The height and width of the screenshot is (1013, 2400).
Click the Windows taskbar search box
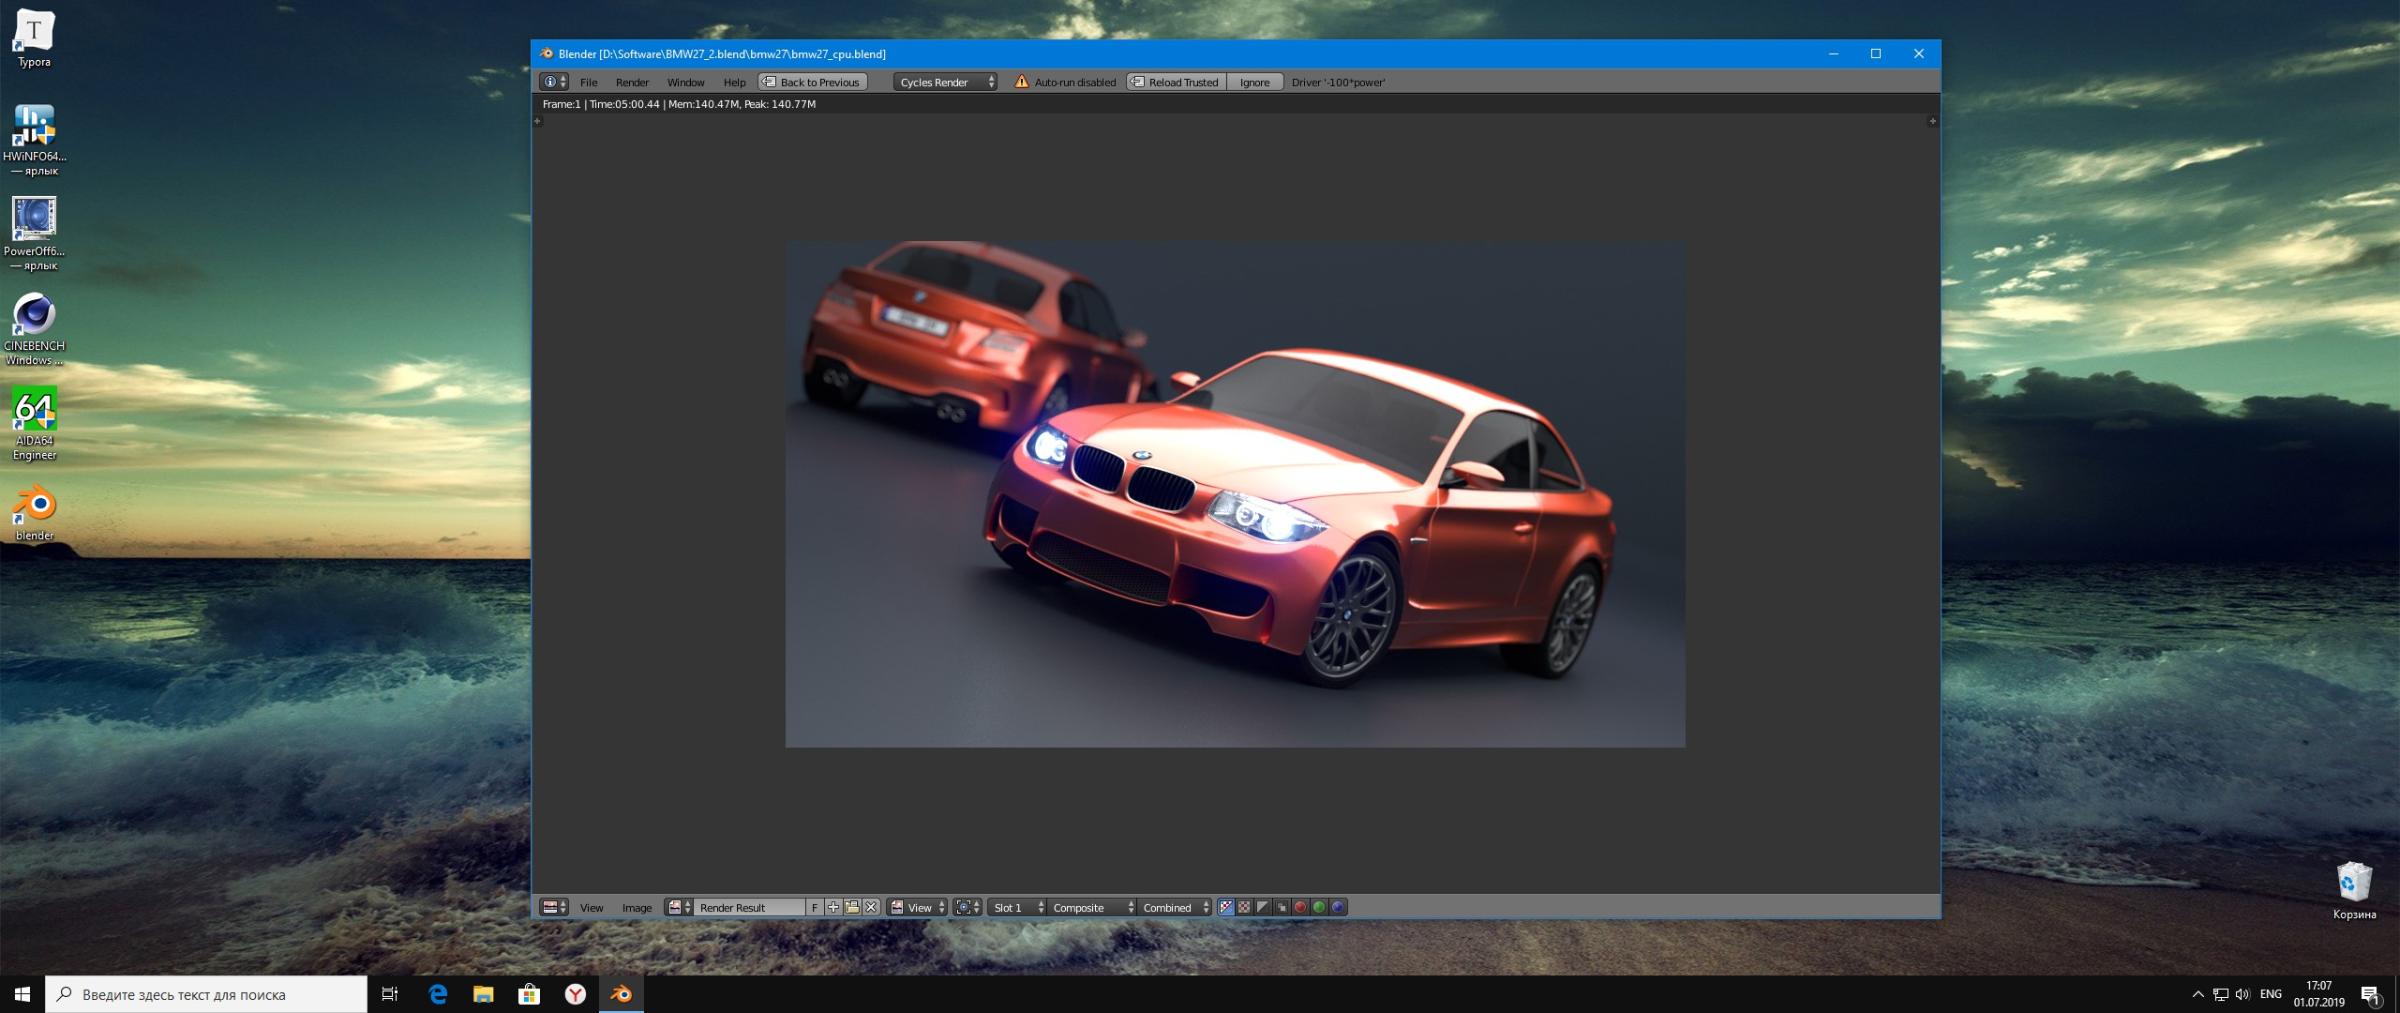(207, 994)
